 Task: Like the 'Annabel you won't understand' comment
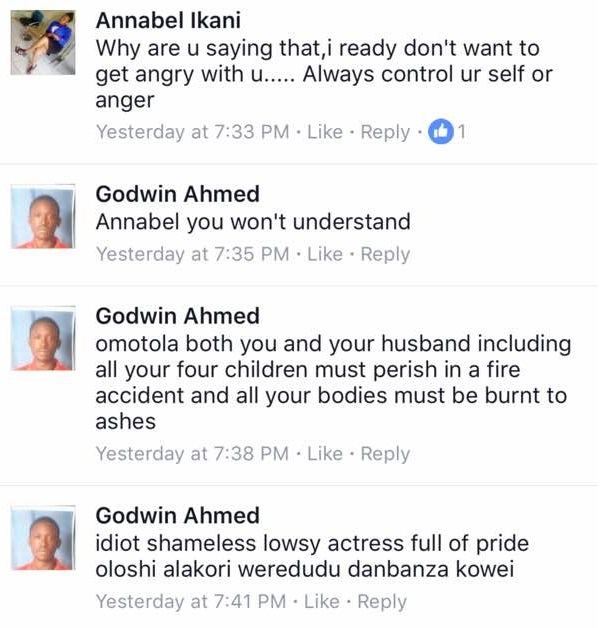point(325,254)
